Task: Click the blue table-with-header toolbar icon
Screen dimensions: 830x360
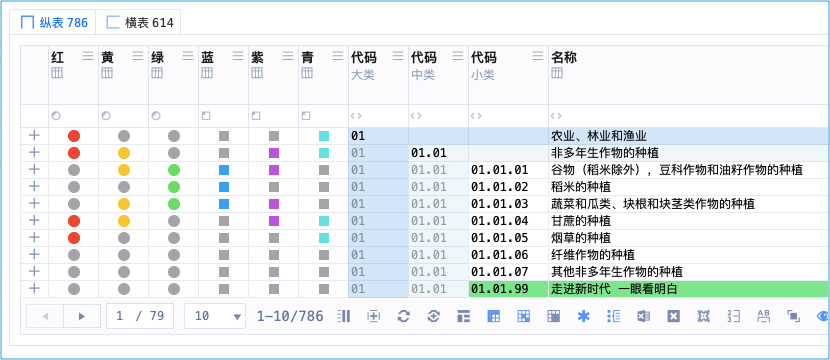Action: (493, 316)
